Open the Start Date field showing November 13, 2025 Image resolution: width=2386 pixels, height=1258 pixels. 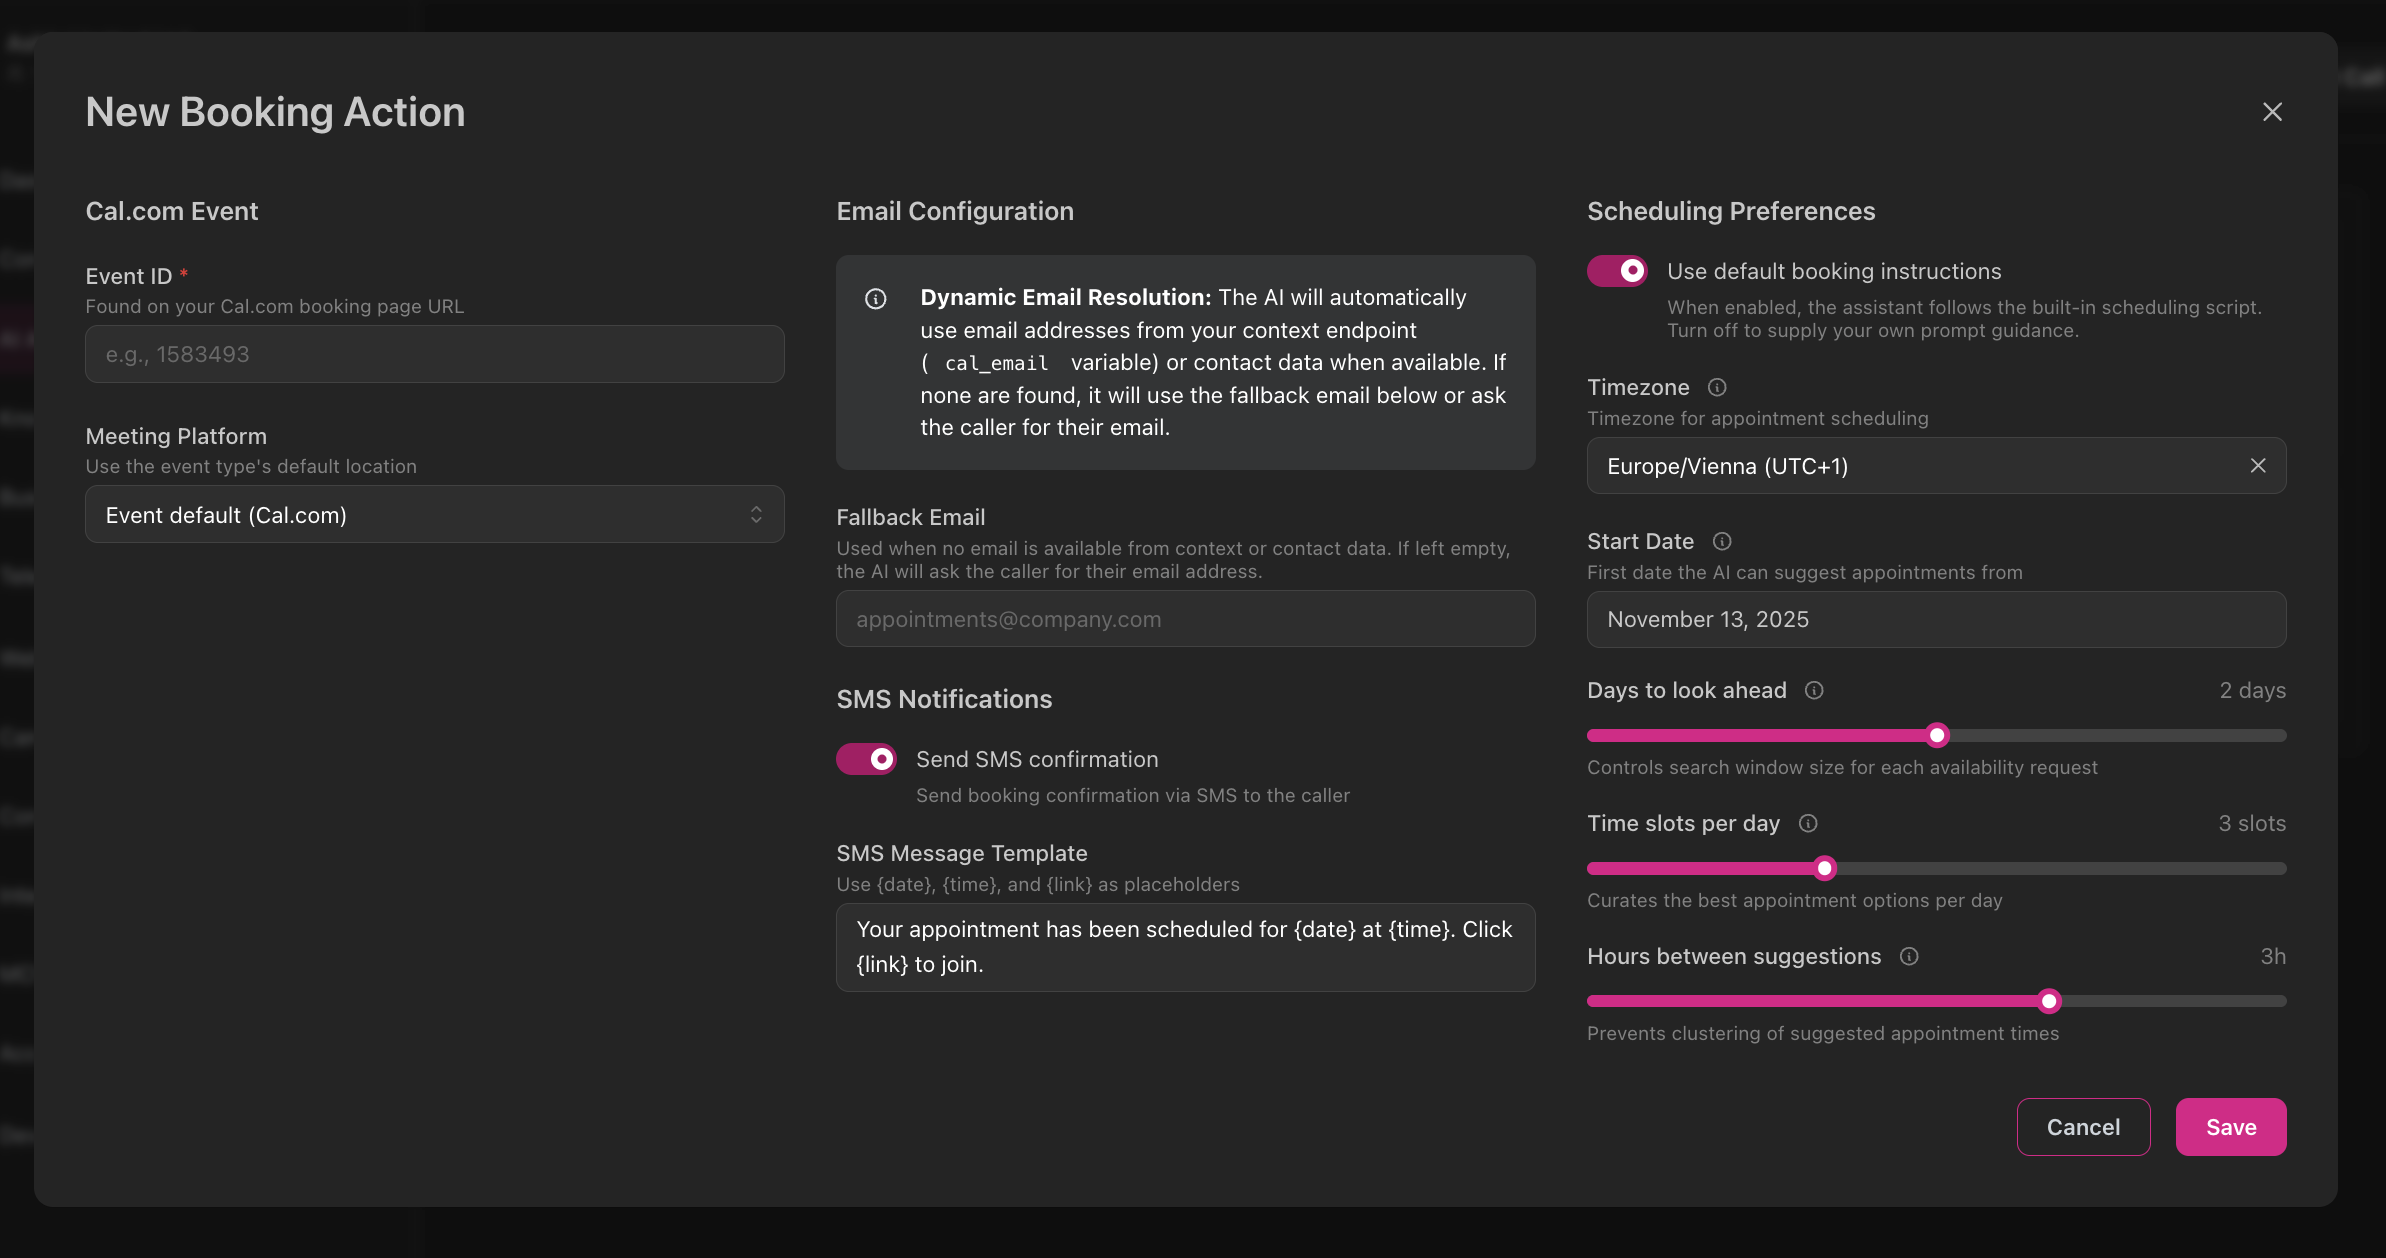(x=1935, y=619)
